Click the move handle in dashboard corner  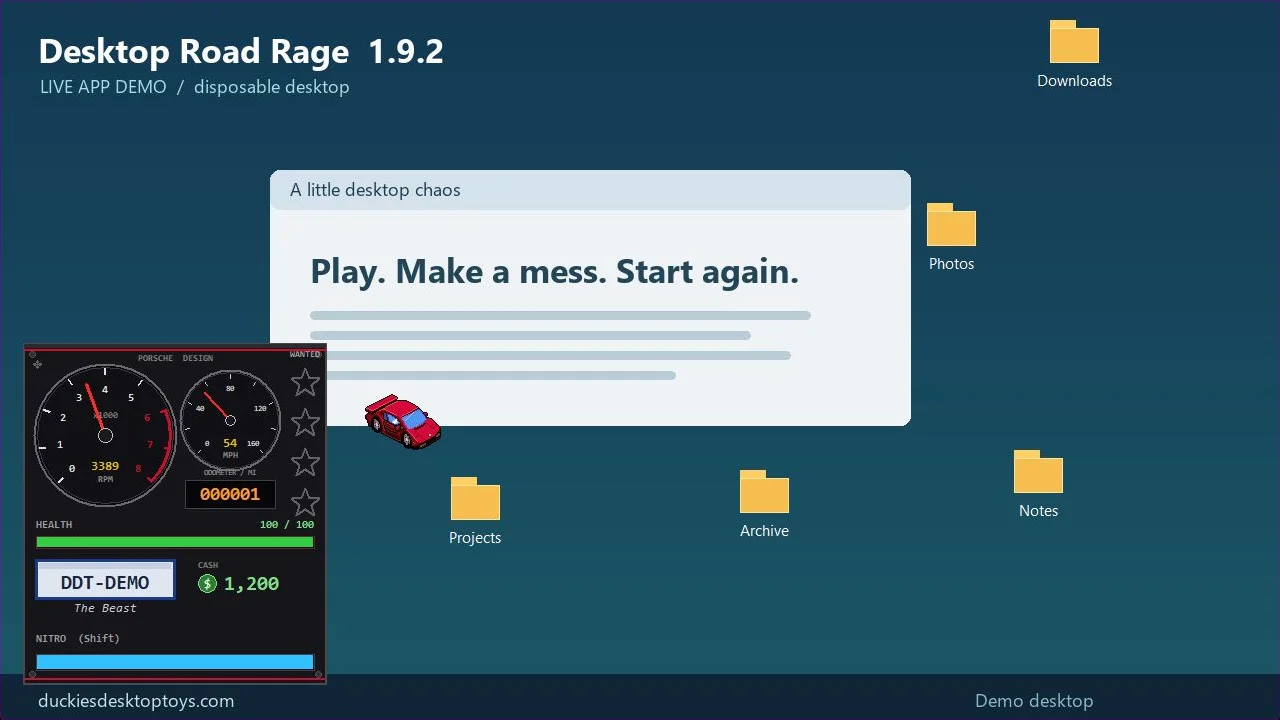(38, 364)
